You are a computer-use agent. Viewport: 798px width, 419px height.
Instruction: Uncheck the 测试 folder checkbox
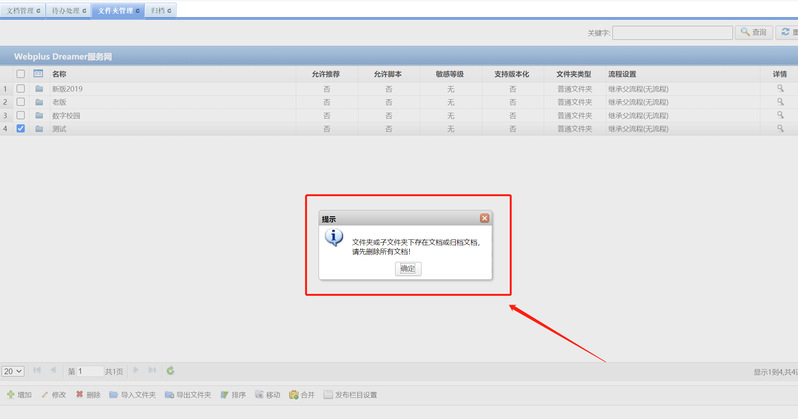21,128
